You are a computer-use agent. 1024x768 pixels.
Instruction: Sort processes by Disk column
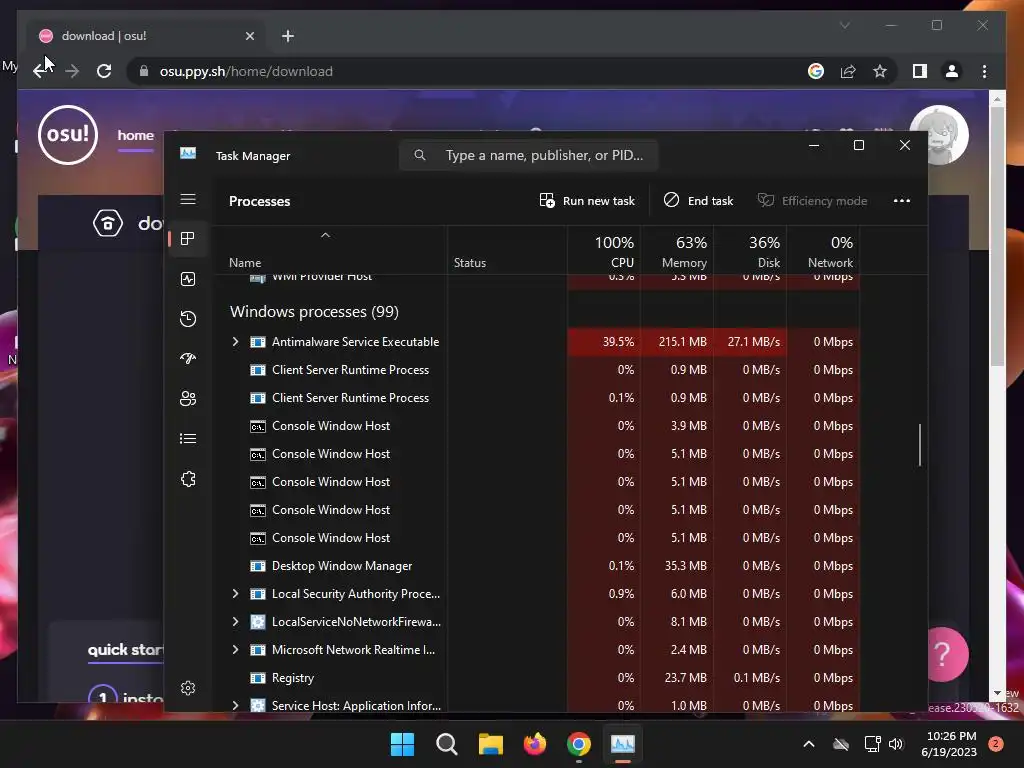point(750,251)
